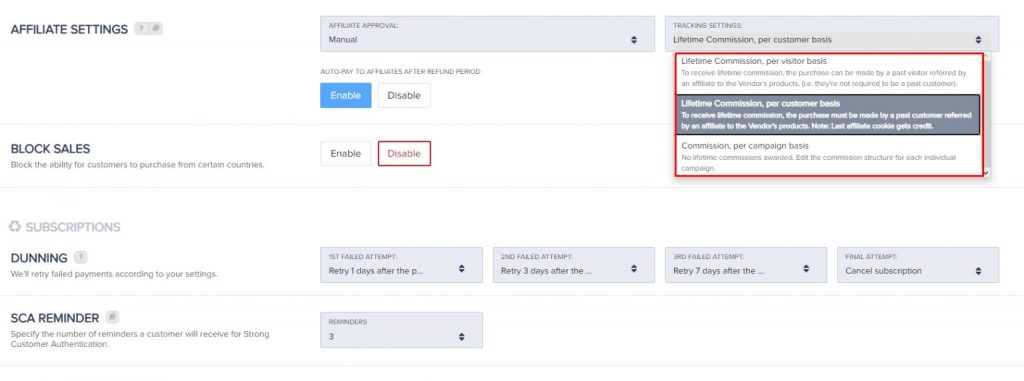
Task: Click 'We'll retry failed payments' description
Action: [114, 274]
